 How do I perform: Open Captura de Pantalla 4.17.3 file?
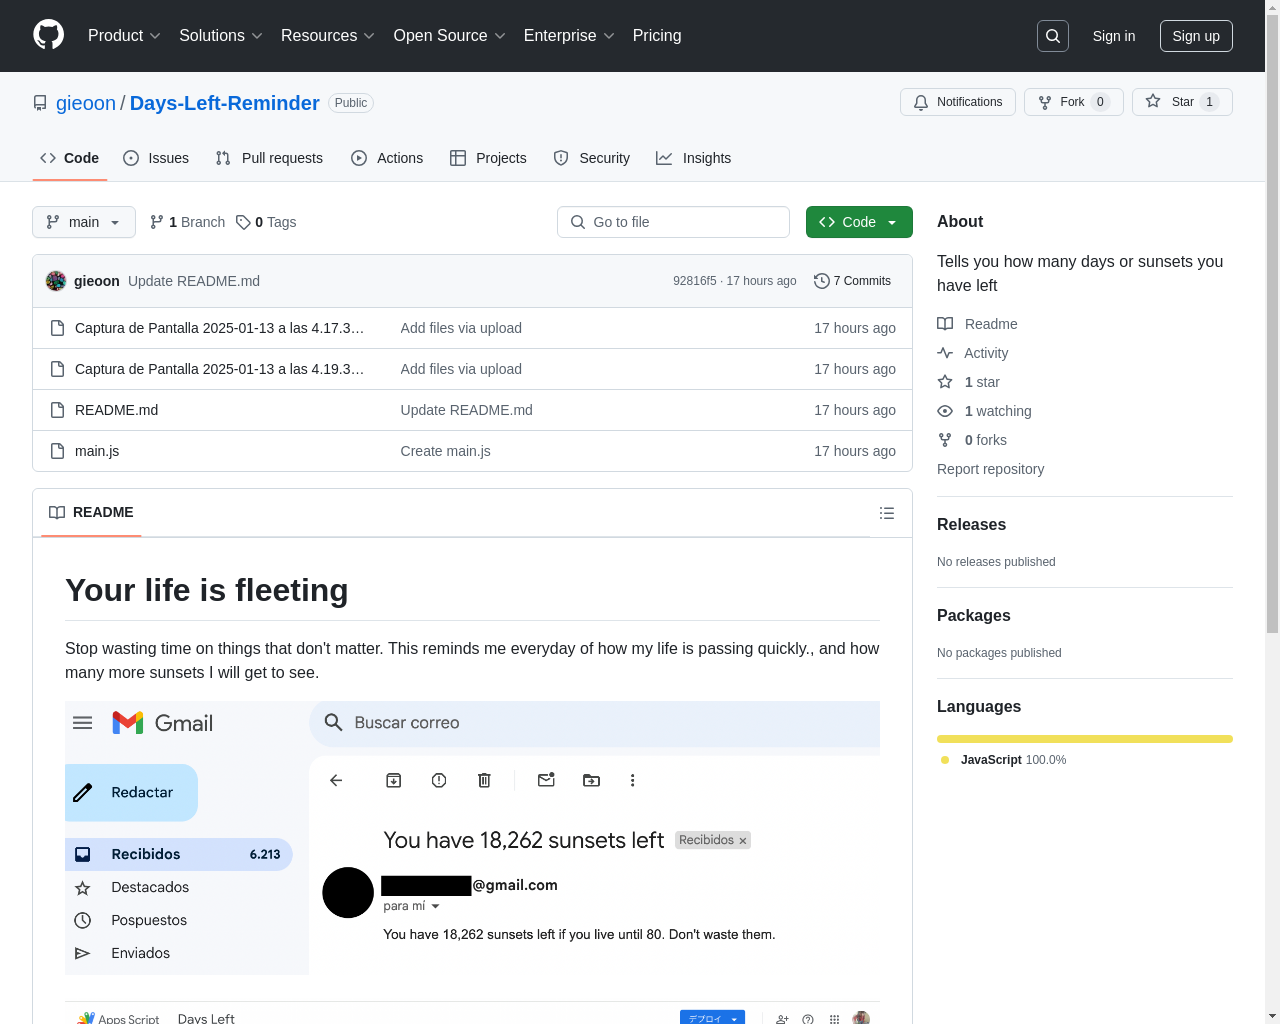click(x=219, y=328)
